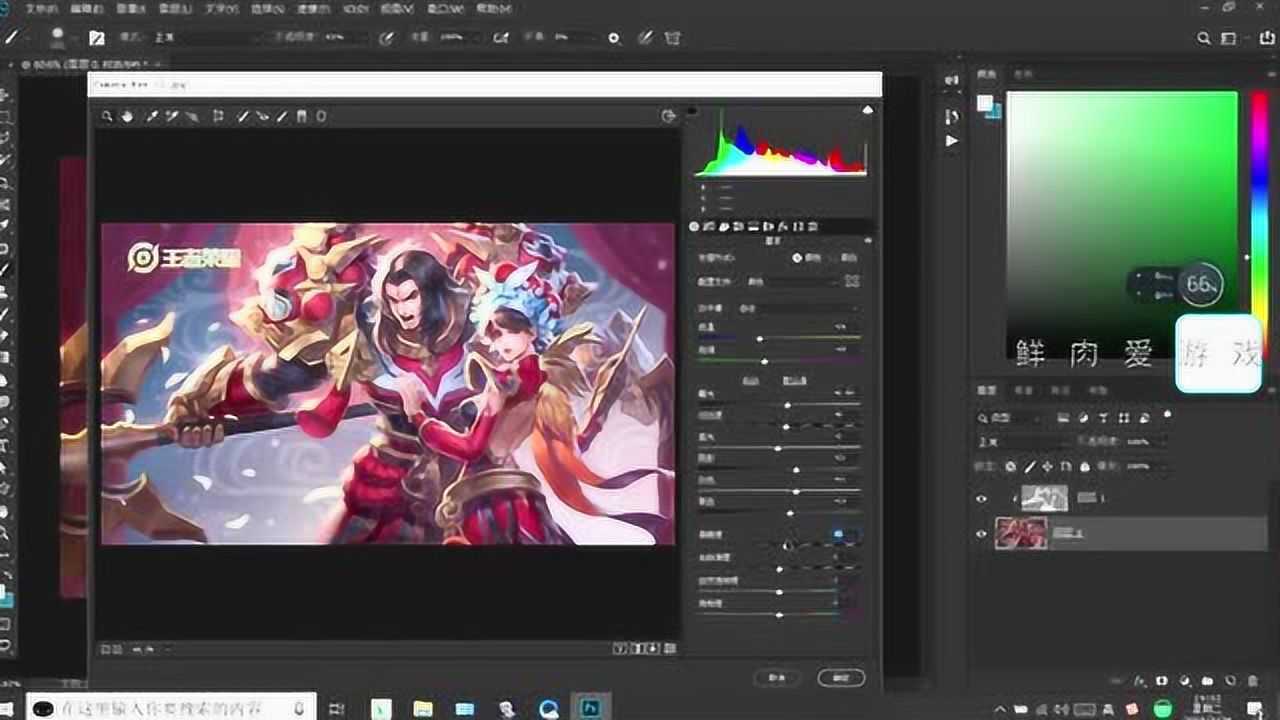Image resolution: width=1280 pixels, height=720 pixels.
Task: Choose the Color treatment radio button
Action: [x=797, y=257]
